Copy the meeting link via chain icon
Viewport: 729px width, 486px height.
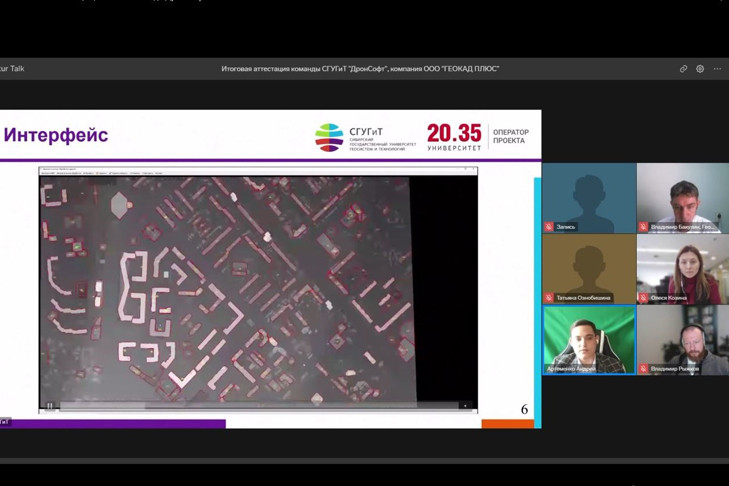(683, 69)
